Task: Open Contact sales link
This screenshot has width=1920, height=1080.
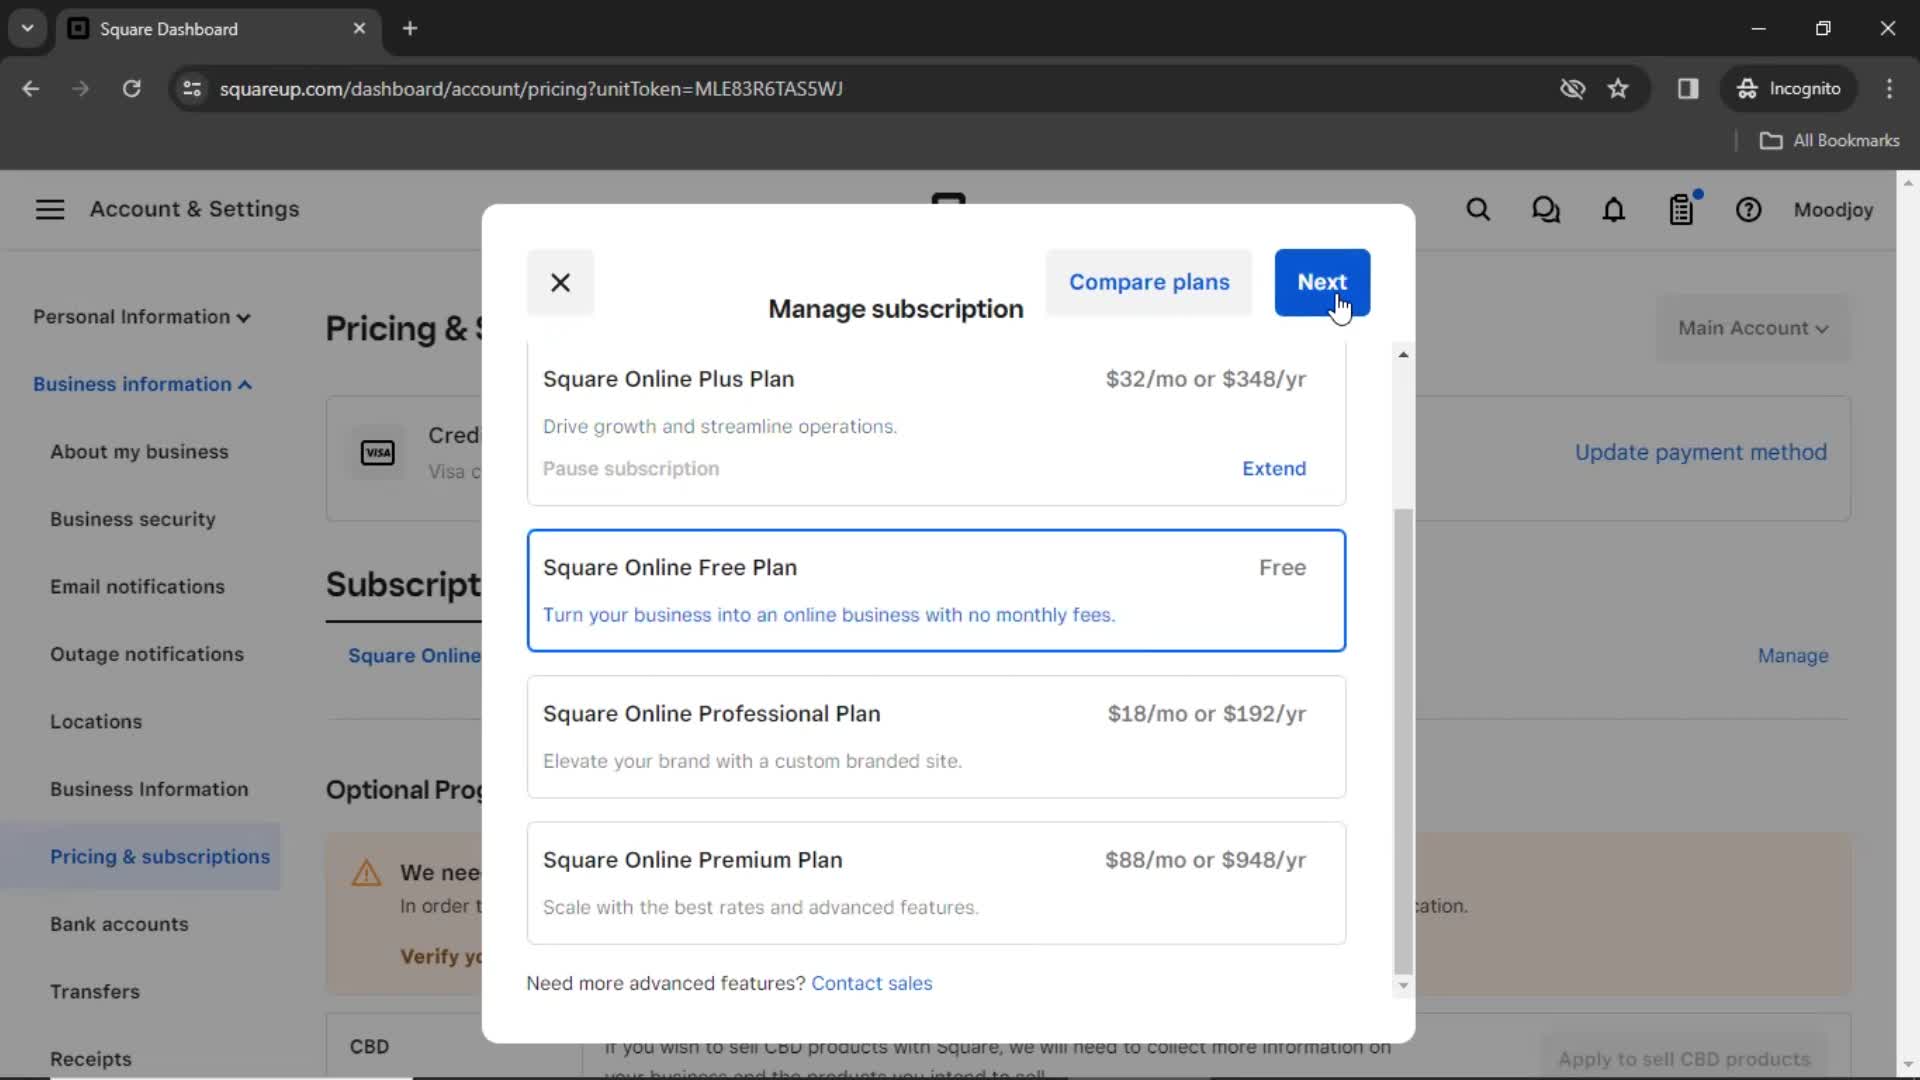Action: [x=871, y=983]
